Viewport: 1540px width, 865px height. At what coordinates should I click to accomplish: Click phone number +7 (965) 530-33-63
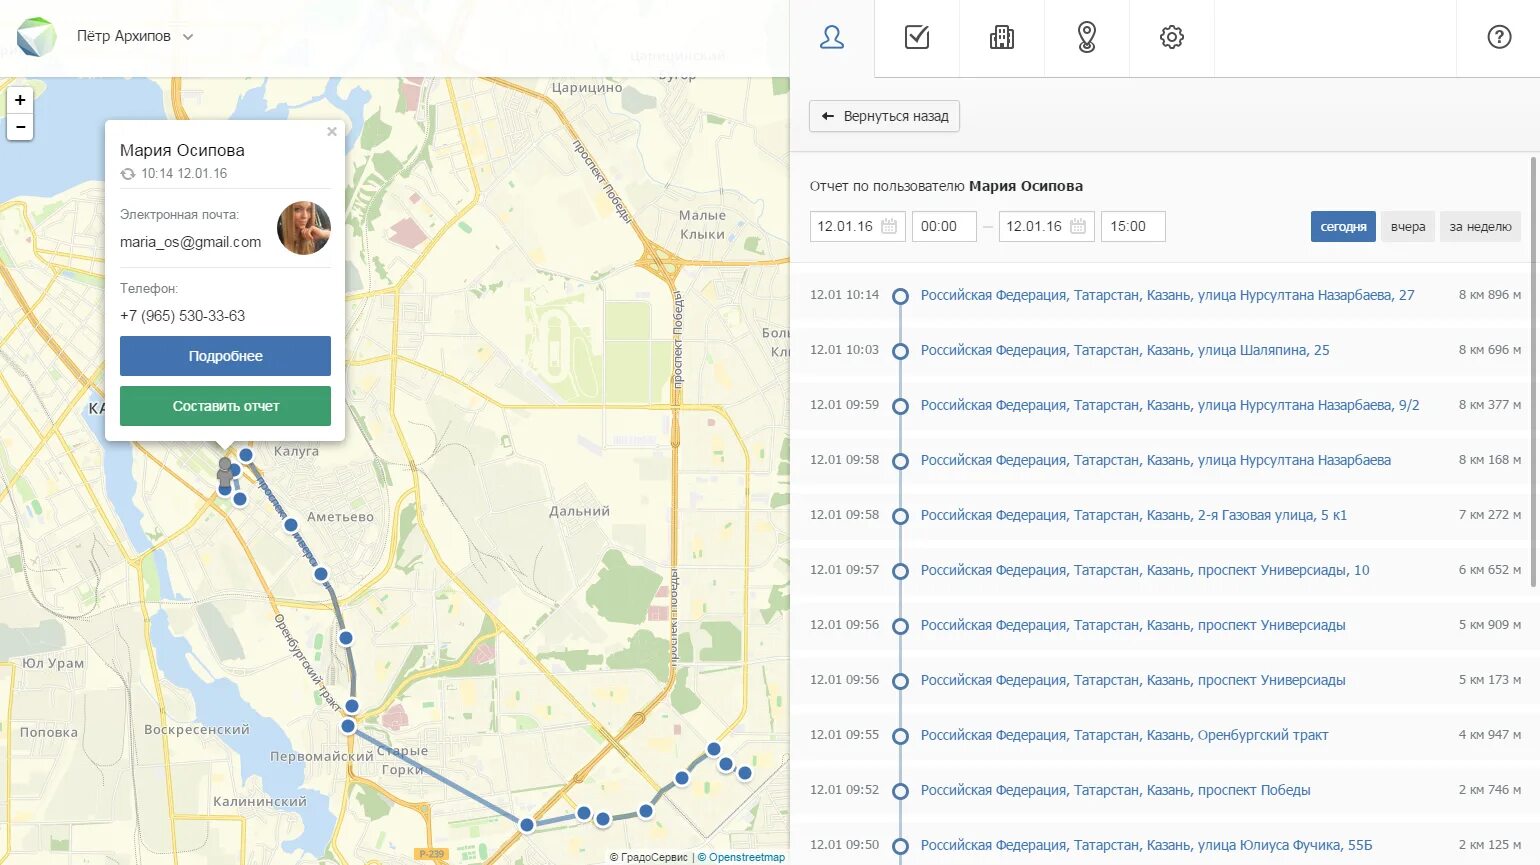click(x=182, y=316)
